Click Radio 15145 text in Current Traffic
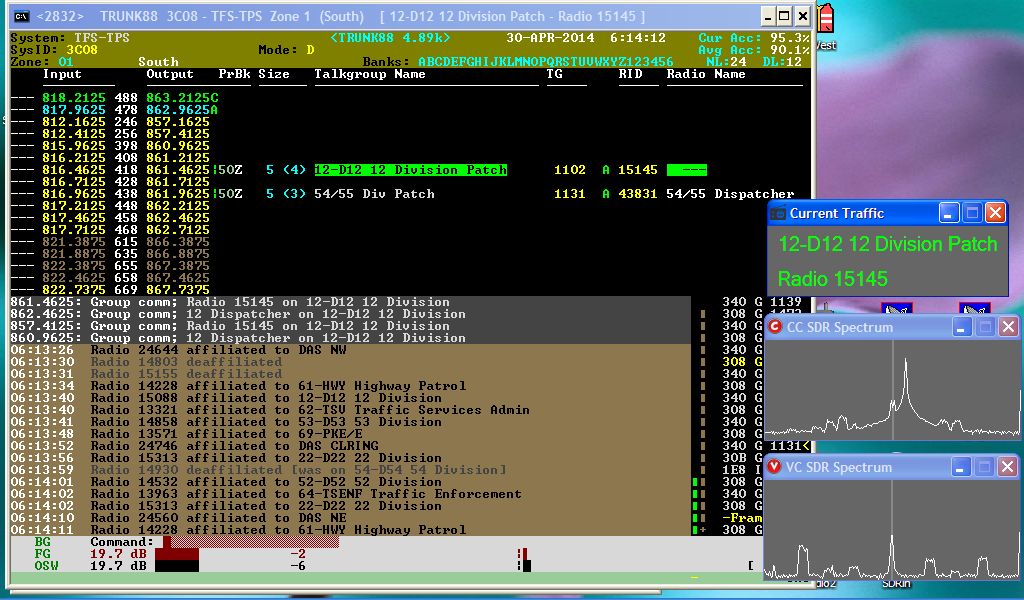1024x600 pixels. (x=833, y=278)
